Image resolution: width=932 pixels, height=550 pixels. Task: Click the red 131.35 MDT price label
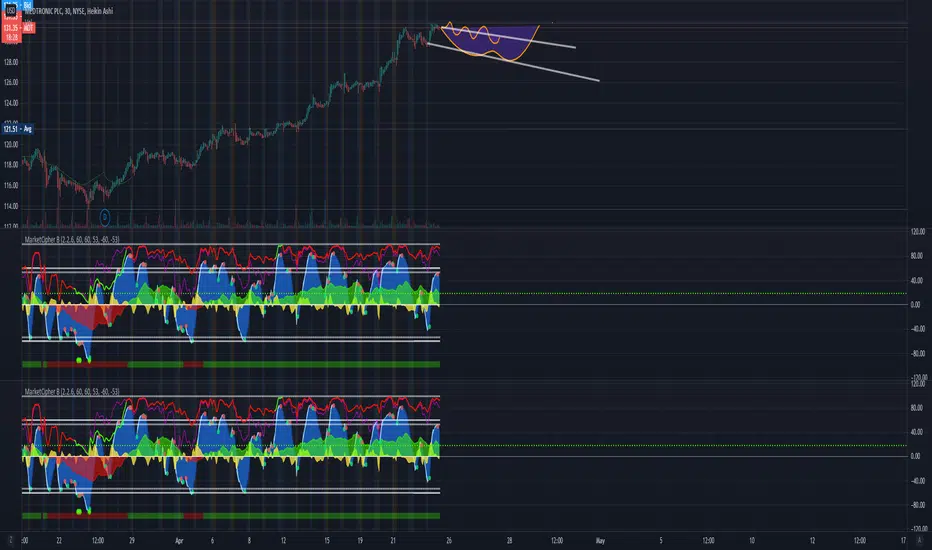tap(18, 28)
